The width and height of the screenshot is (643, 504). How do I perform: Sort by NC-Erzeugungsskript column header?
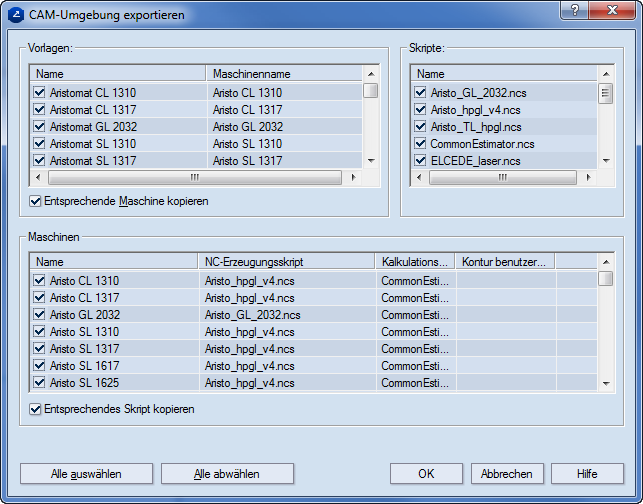[x=287, y=262]
